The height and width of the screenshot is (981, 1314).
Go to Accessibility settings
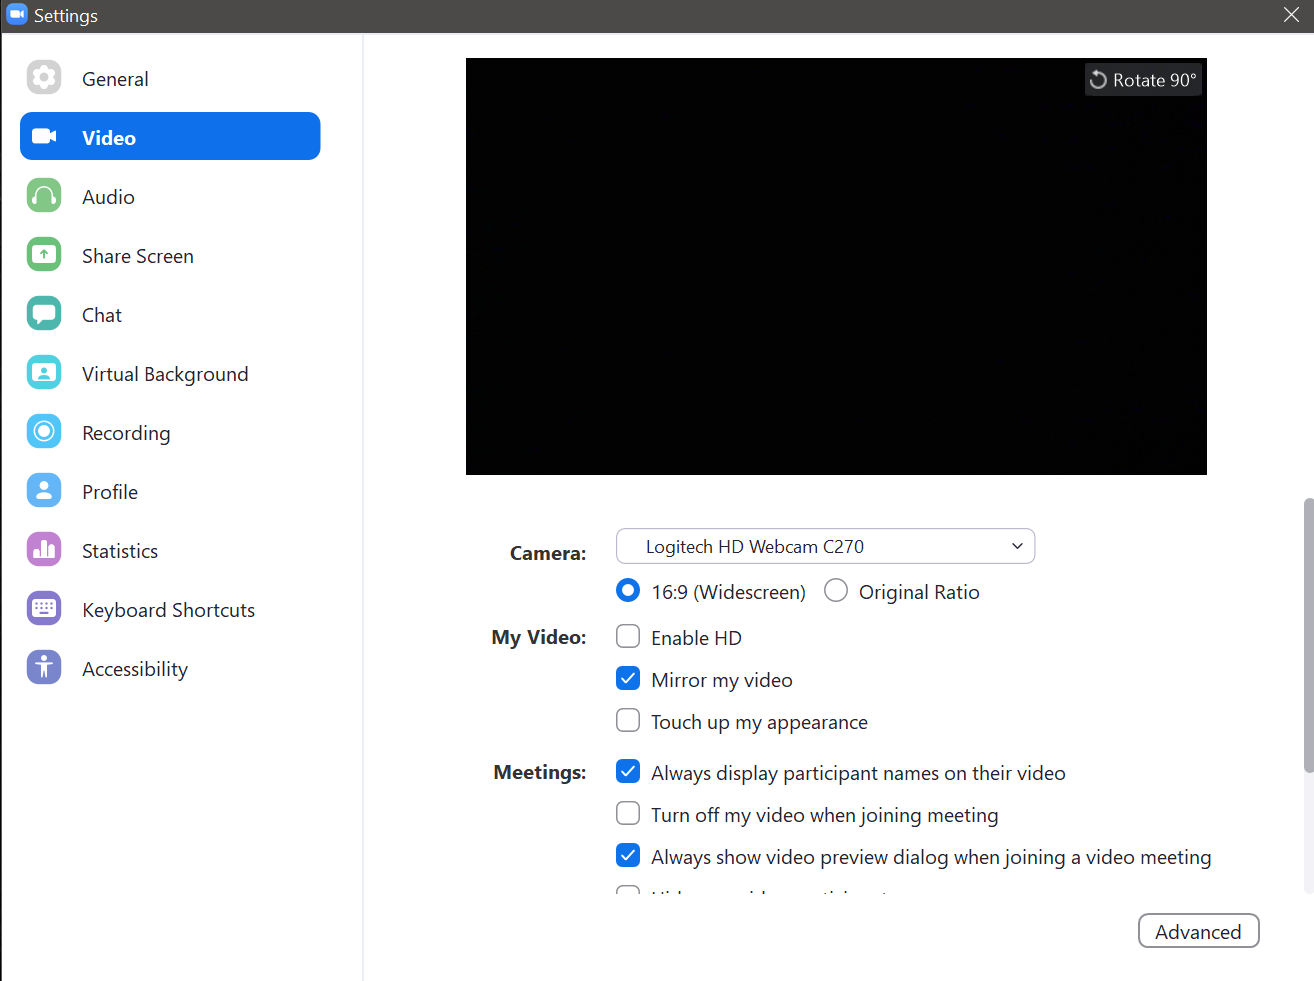coord(170,668)
